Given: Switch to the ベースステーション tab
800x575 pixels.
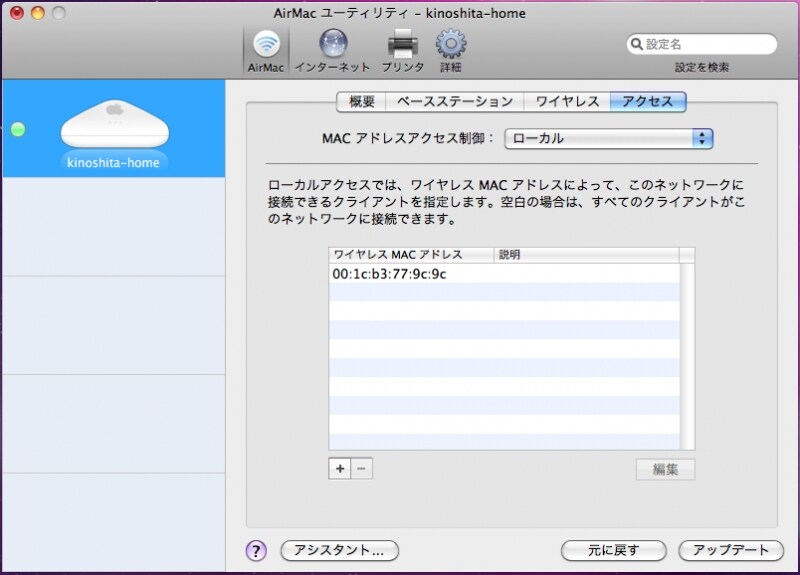Looking at the screenshot, I should (454, 101).
